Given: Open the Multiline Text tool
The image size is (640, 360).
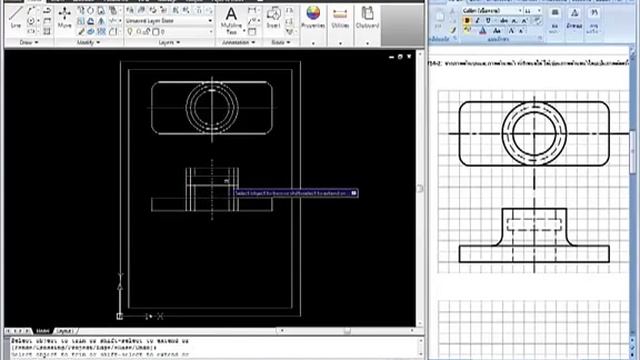Looking at the screenshot, I should [231, 19].
